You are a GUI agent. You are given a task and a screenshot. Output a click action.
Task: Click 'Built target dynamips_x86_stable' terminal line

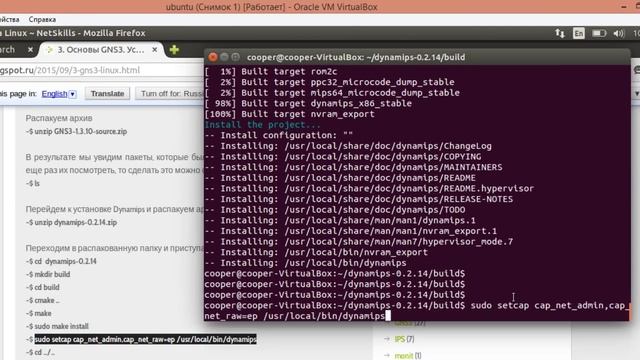[308, 103]
